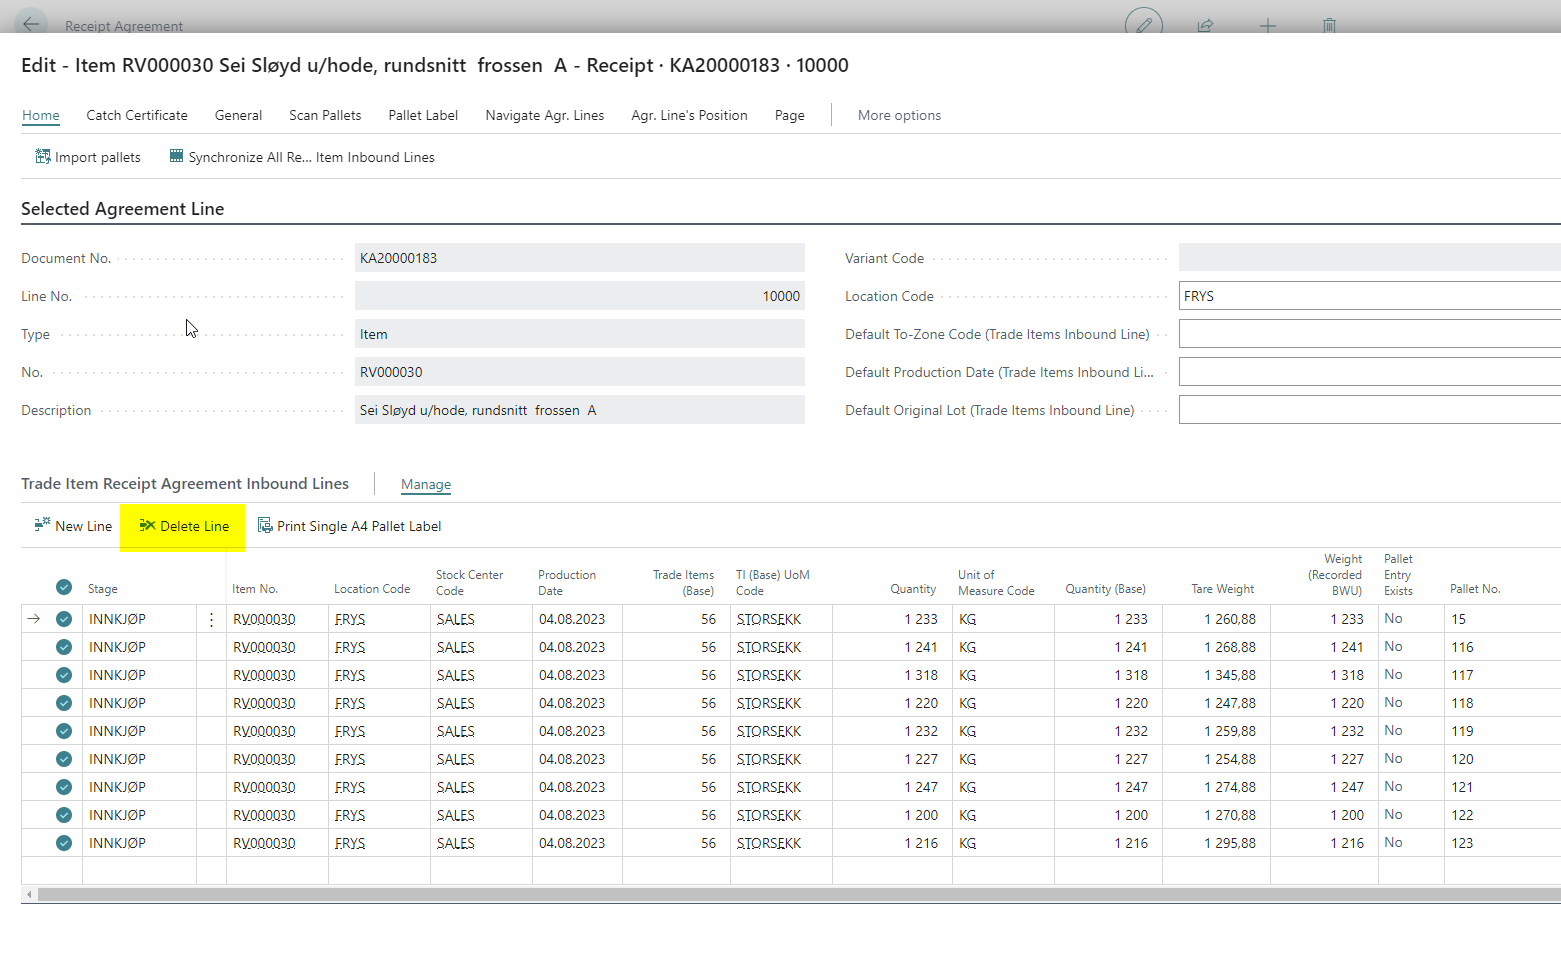Viewport: 1561px width, 963px height.
Task: Open the Home tab
Action: (41, 115)
